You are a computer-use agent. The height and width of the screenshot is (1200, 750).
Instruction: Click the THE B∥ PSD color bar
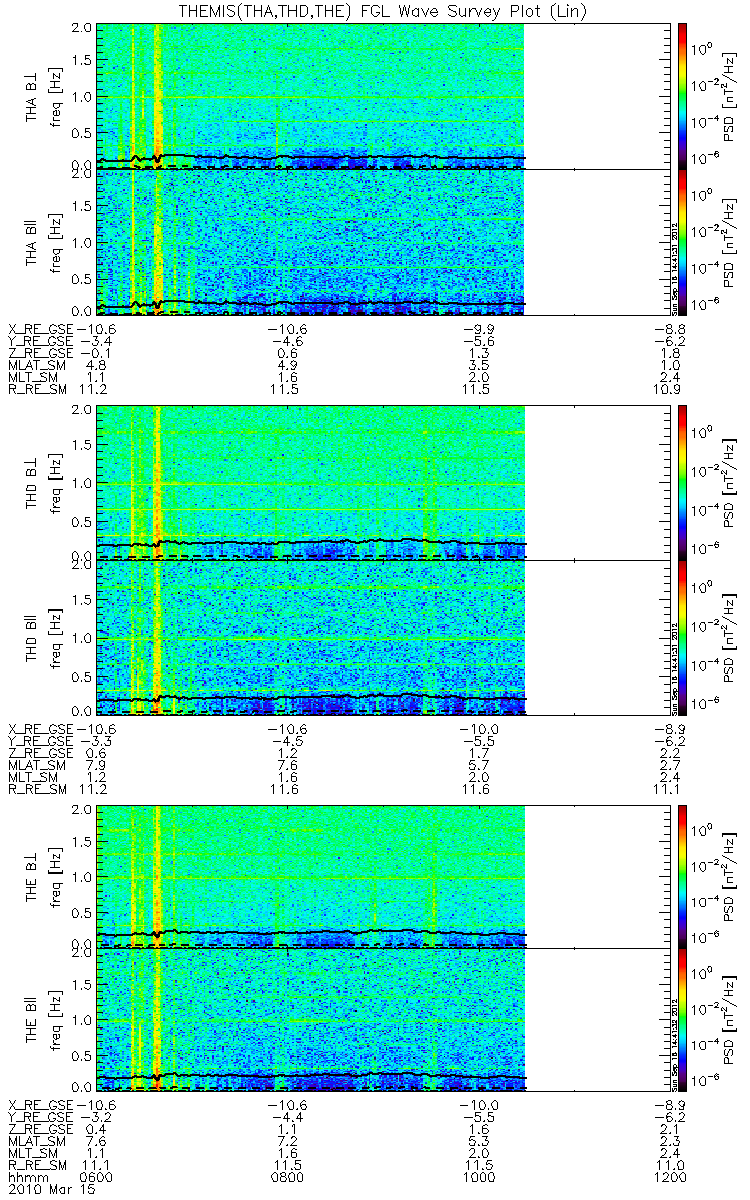click(x=681, y=1021)
